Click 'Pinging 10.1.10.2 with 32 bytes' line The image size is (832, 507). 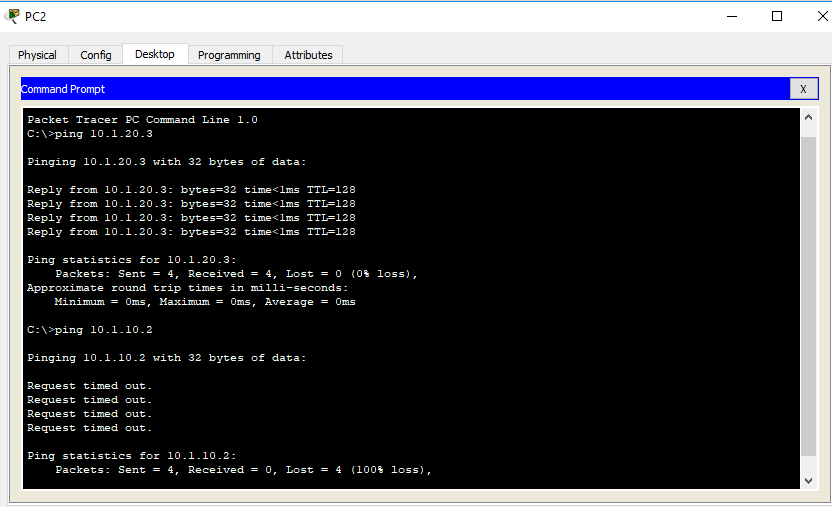[167, 358]
